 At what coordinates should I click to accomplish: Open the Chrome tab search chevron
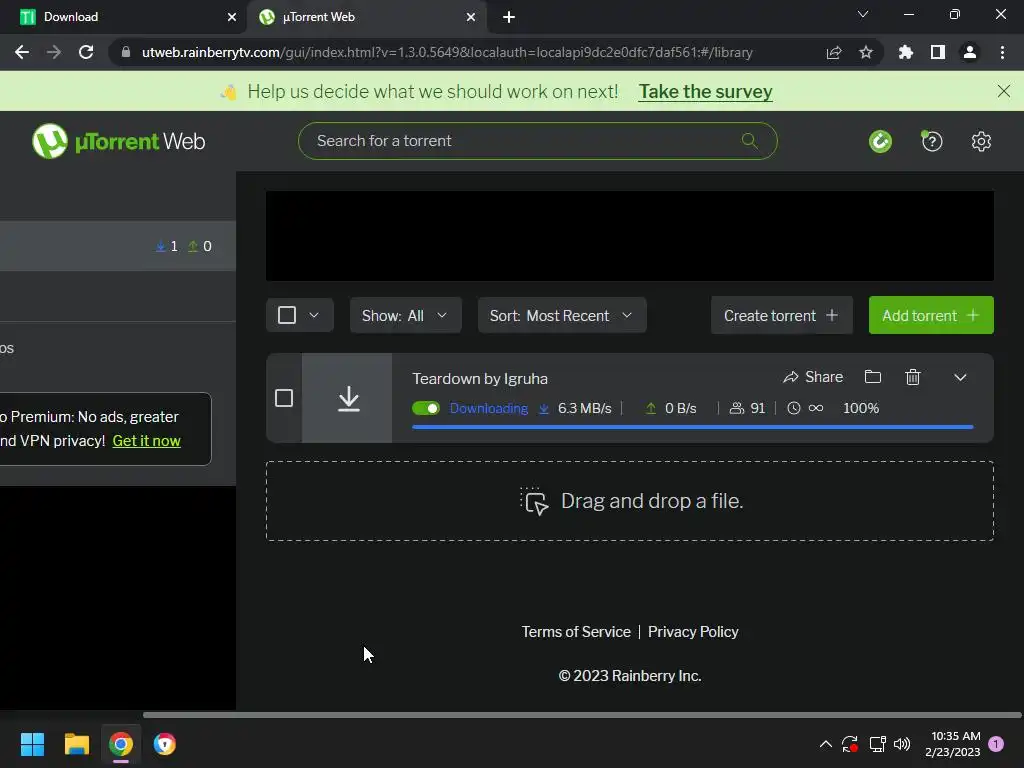(x=863, y=14)
